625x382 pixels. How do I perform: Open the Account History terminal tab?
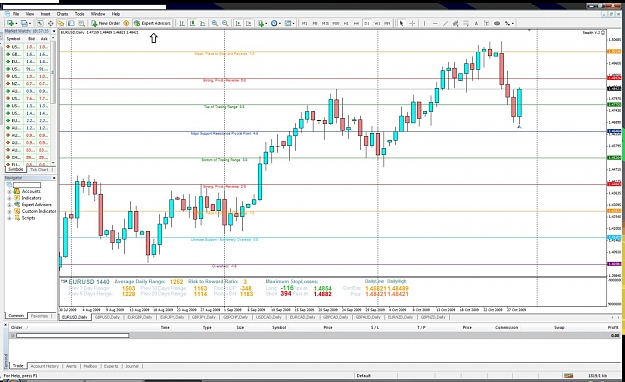coord(45,366)
